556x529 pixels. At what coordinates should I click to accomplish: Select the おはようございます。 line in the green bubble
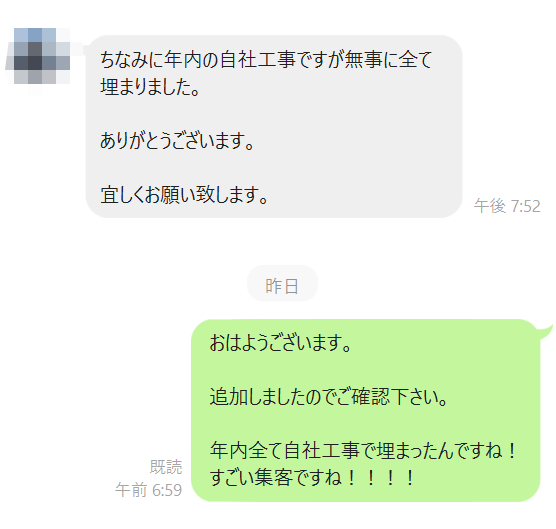pyautogui.click(x=280, y=343)
